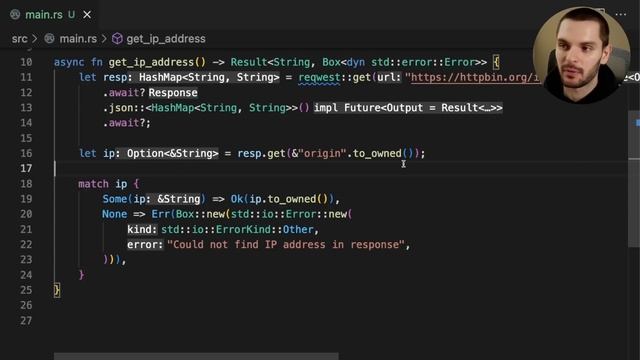The height and width of the screenshot is (360, 640).
Task: Click the match keyword on line 18
Action: [93, 184]
